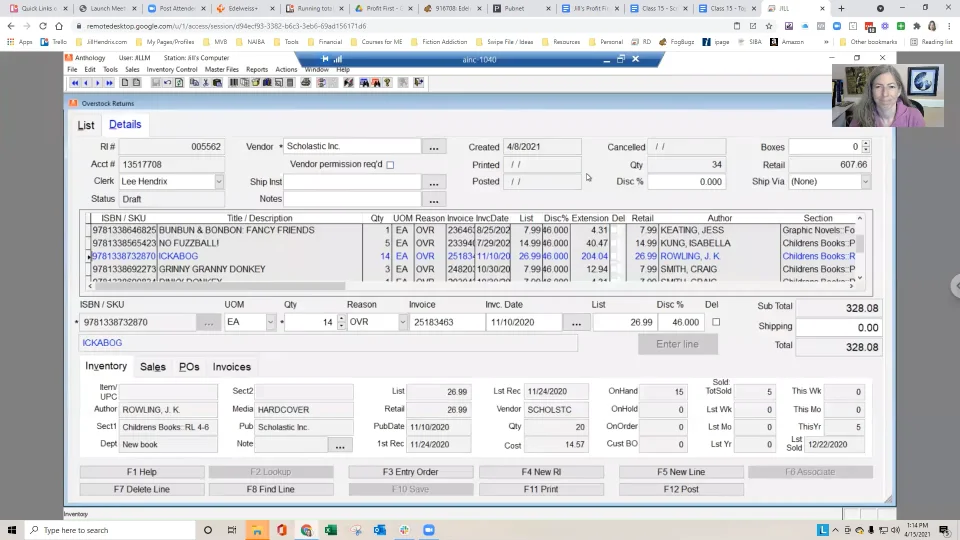The height and width of the screenshot is (540, 960).
Task: Click the cut scissors icon in toolbar
Action: click(x=206, y=83)
